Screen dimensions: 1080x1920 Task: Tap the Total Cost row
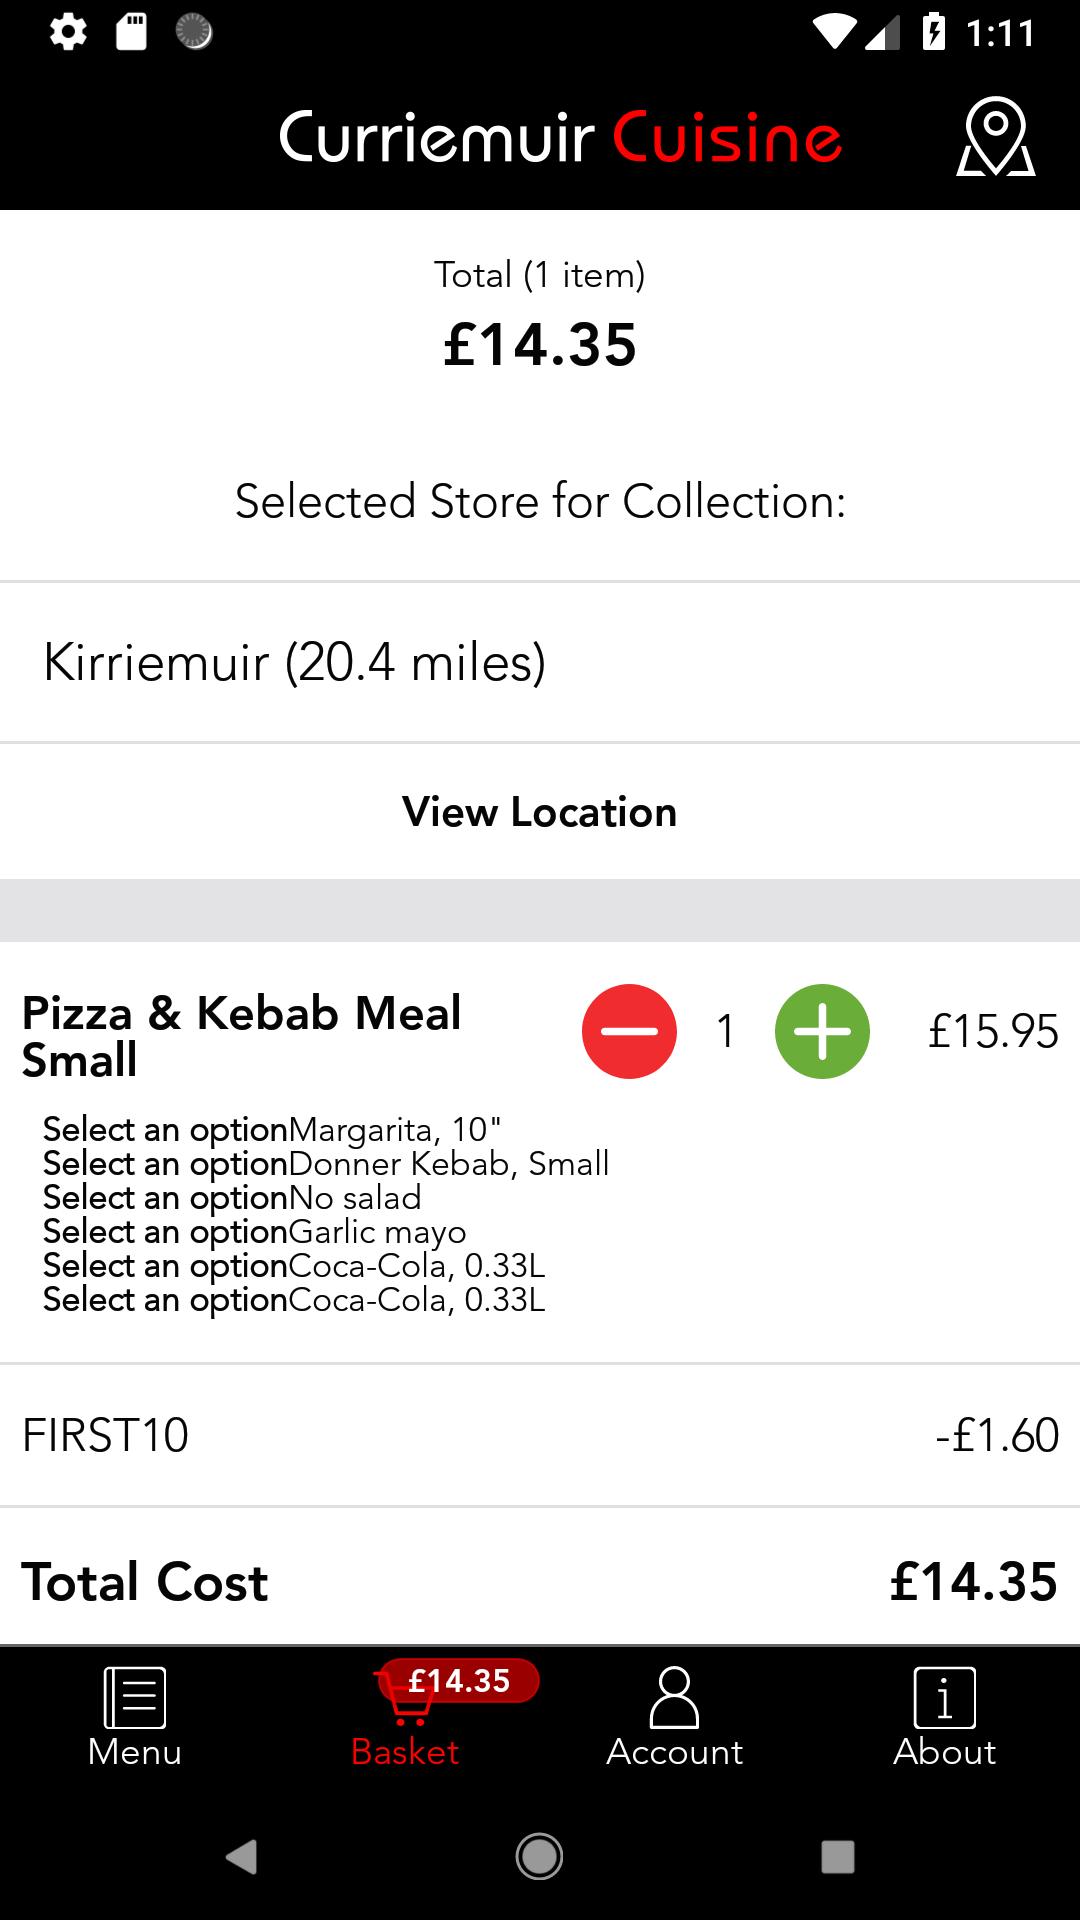540,1581
